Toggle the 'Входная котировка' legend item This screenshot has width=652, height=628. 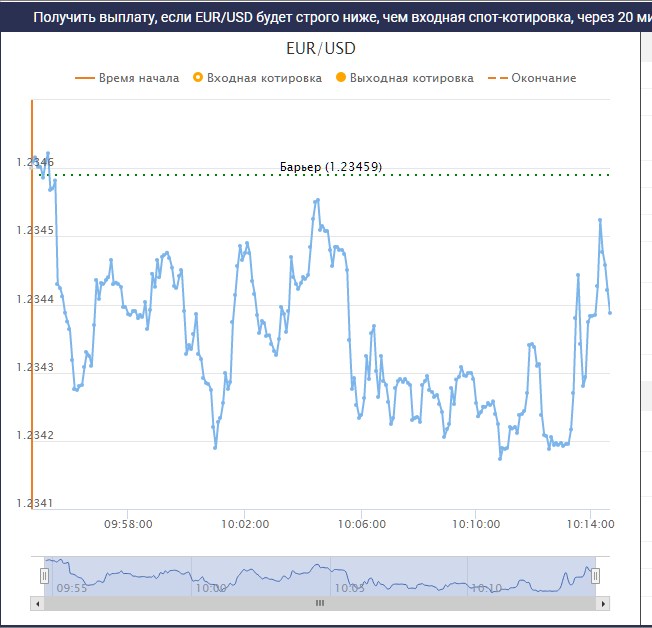point(257,78)
